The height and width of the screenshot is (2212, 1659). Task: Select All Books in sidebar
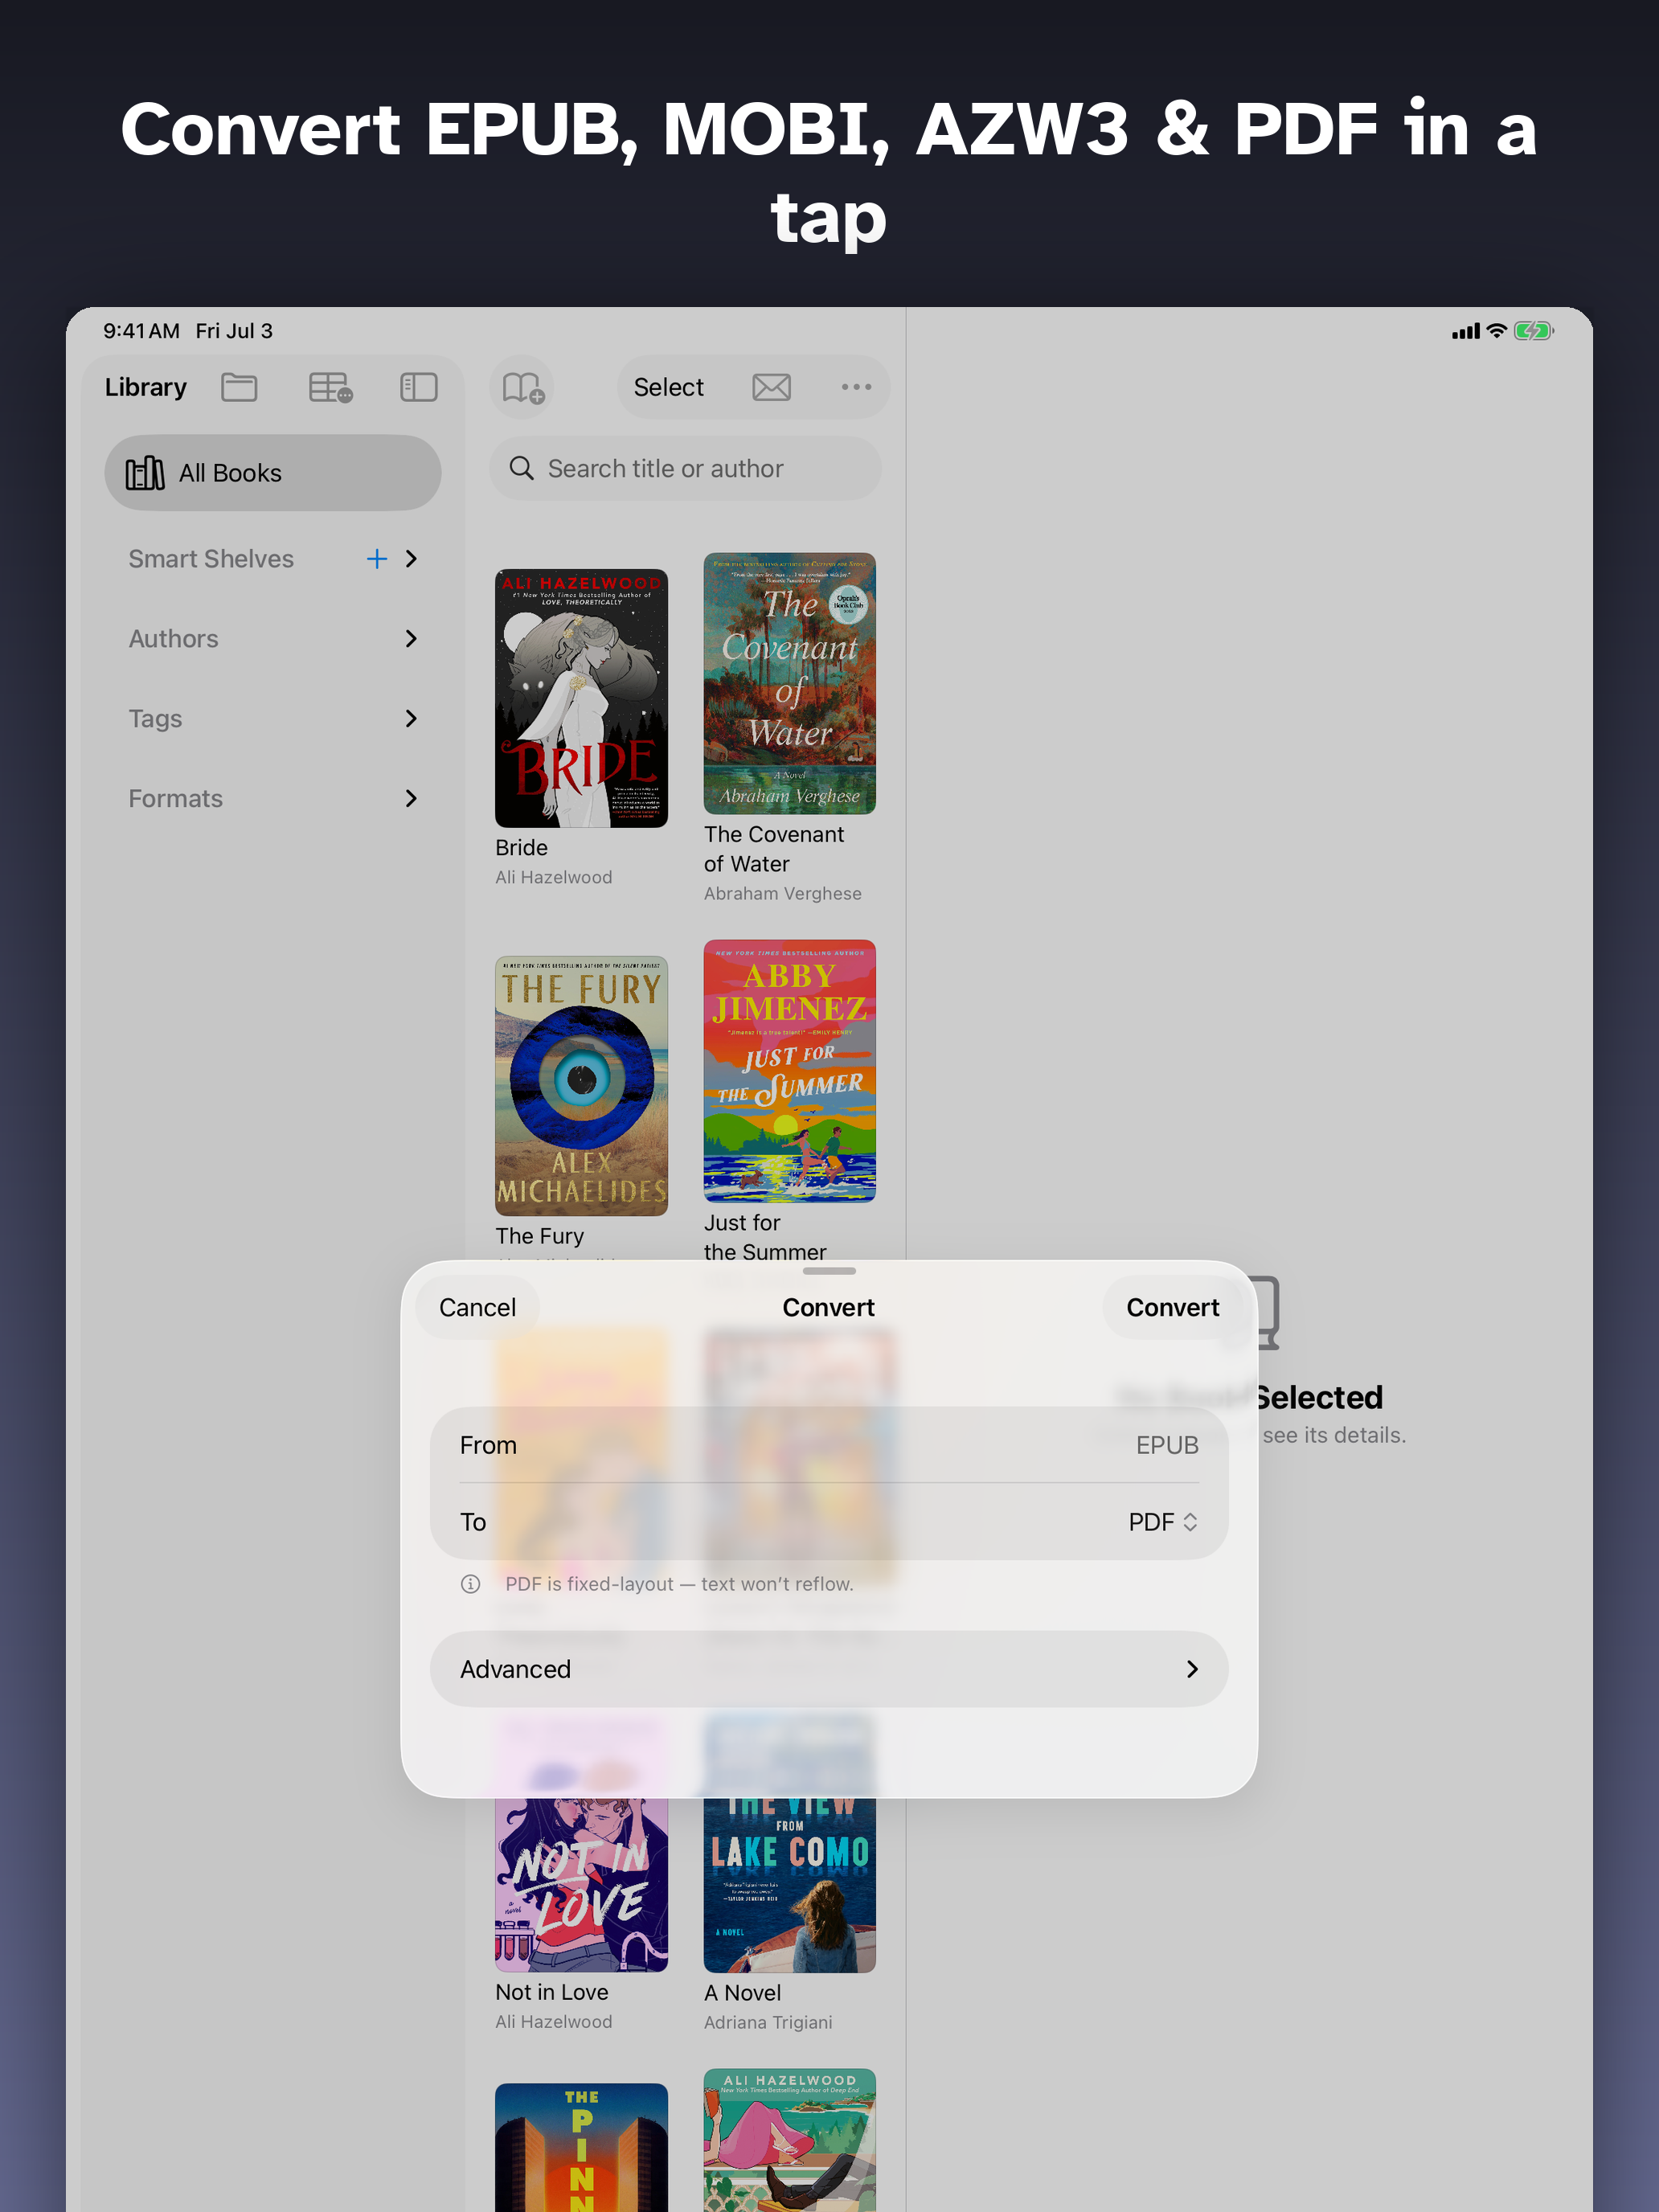(272, 473)
